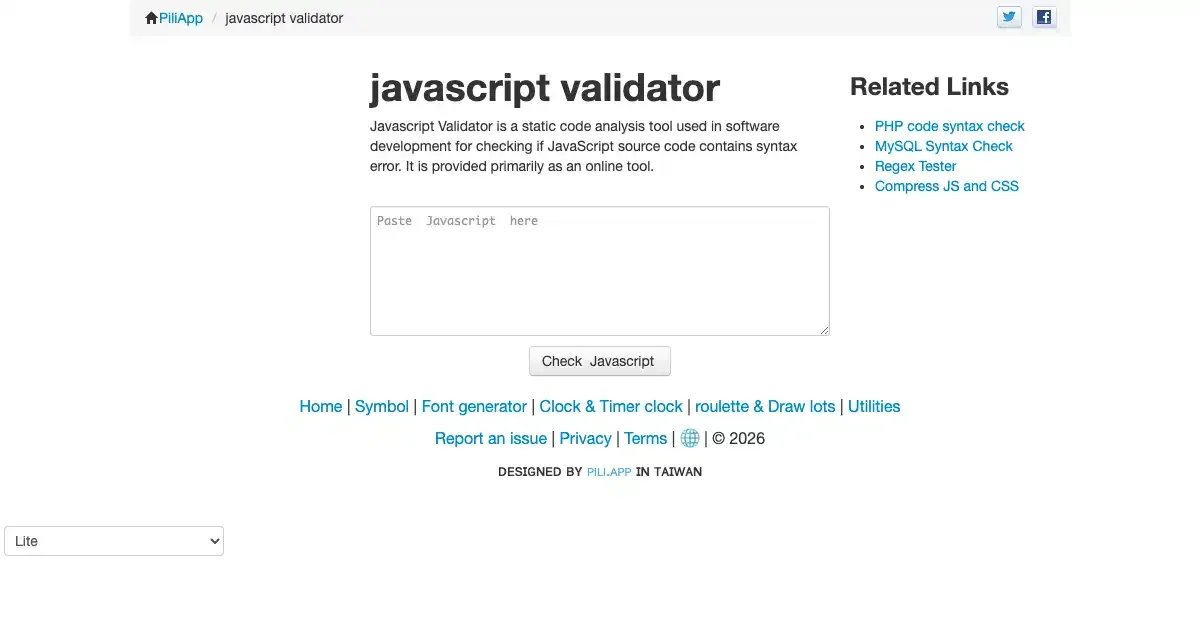Image resolution: width=1200 pixels, height=630 pixels.
Task: Click the Twitter share icon
Action: [x=1009, y=17]
